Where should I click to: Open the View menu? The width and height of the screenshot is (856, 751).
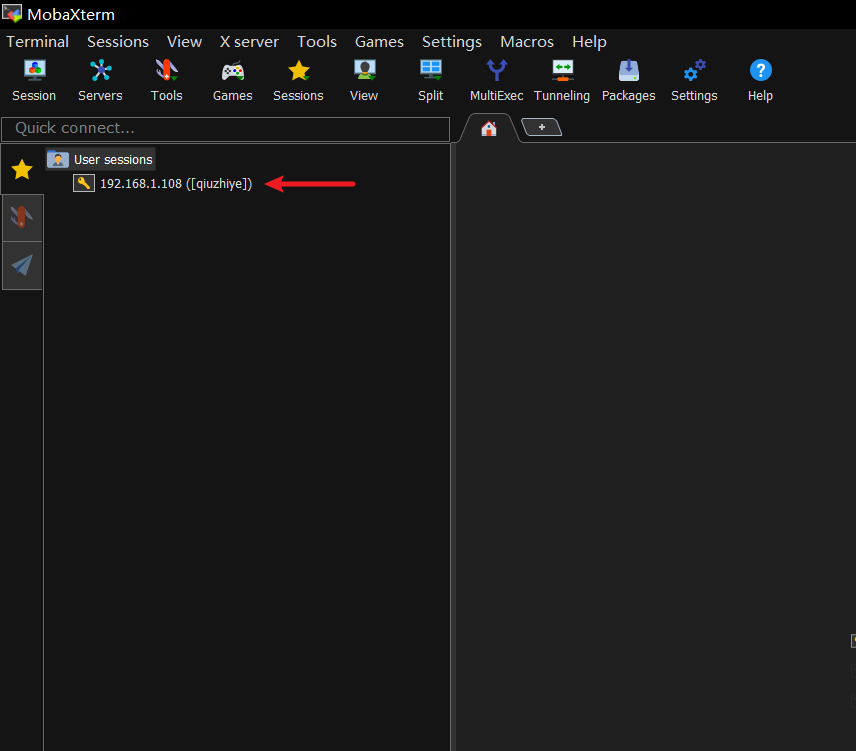point(185,41)
